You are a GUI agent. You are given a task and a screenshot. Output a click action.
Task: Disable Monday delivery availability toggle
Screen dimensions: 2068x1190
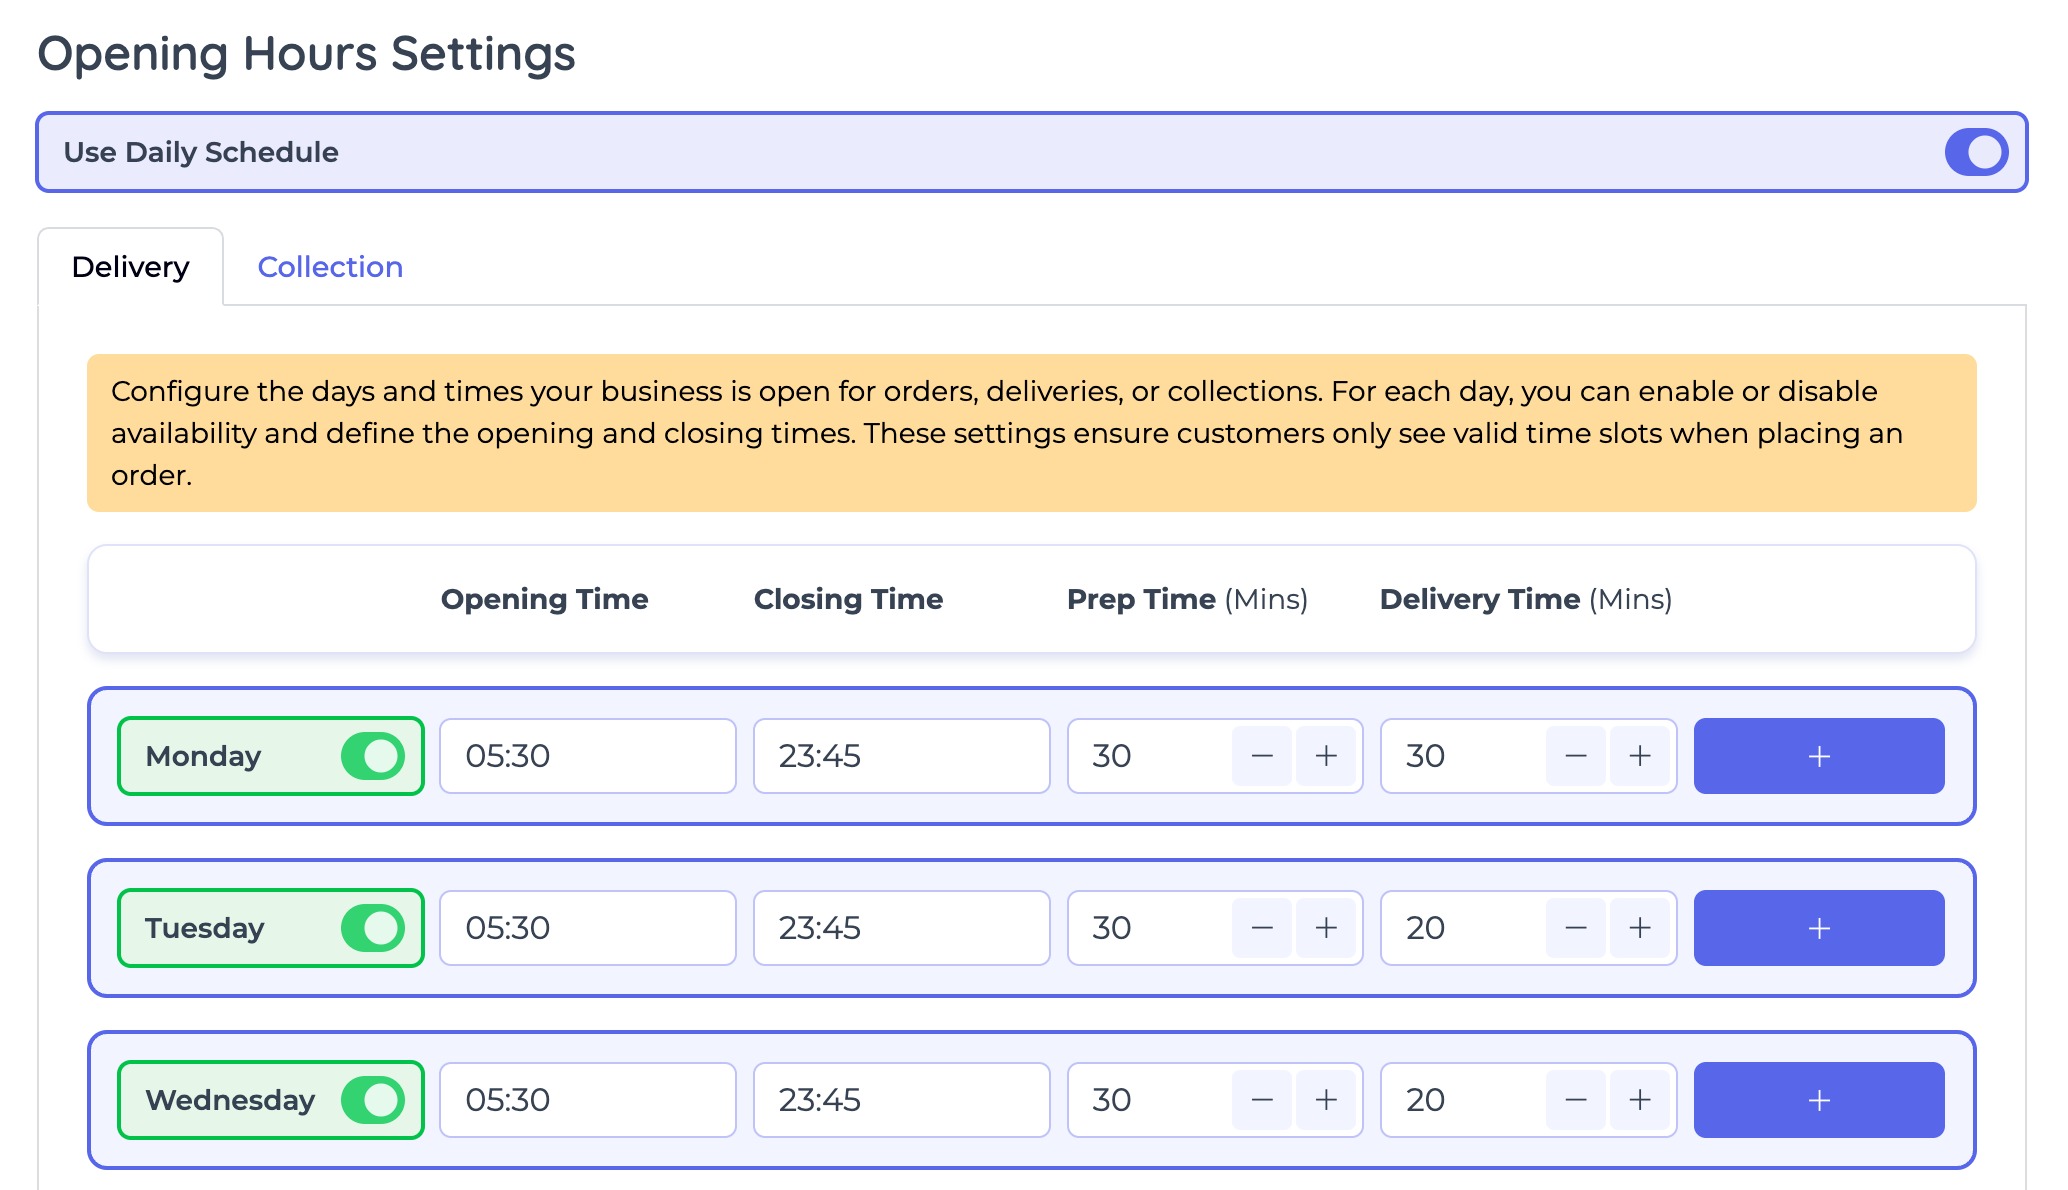pyautogui.click(x=372, y=756)
